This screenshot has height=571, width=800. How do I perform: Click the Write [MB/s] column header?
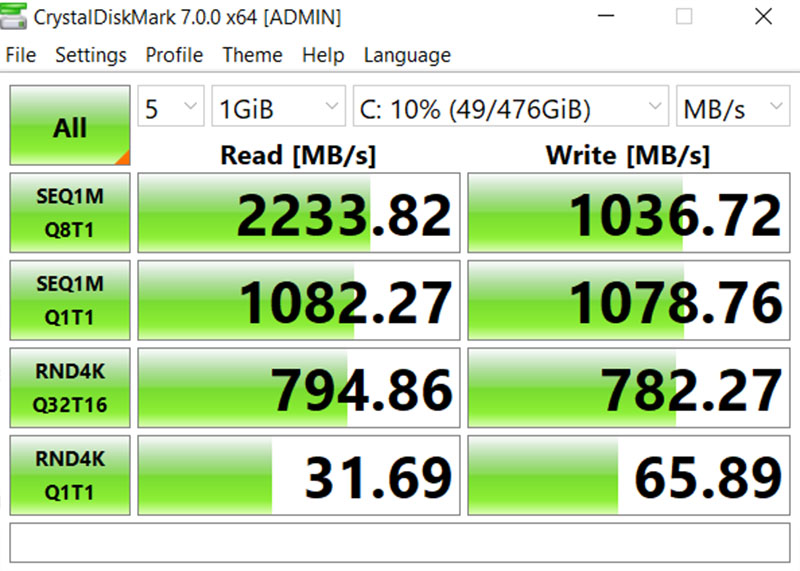pyautogui.click(x=628, y=155)
